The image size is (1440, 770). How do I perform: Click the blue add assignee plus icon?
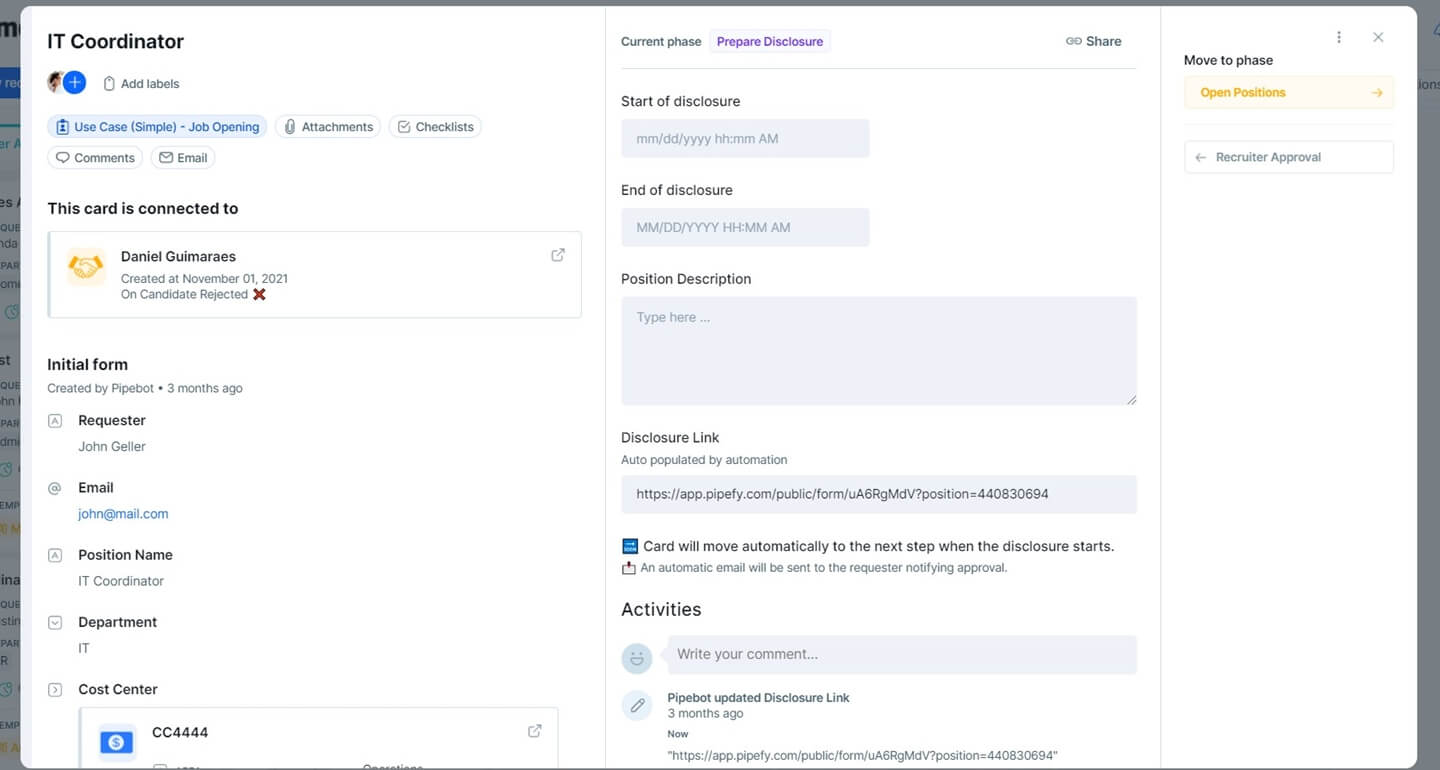75,83
